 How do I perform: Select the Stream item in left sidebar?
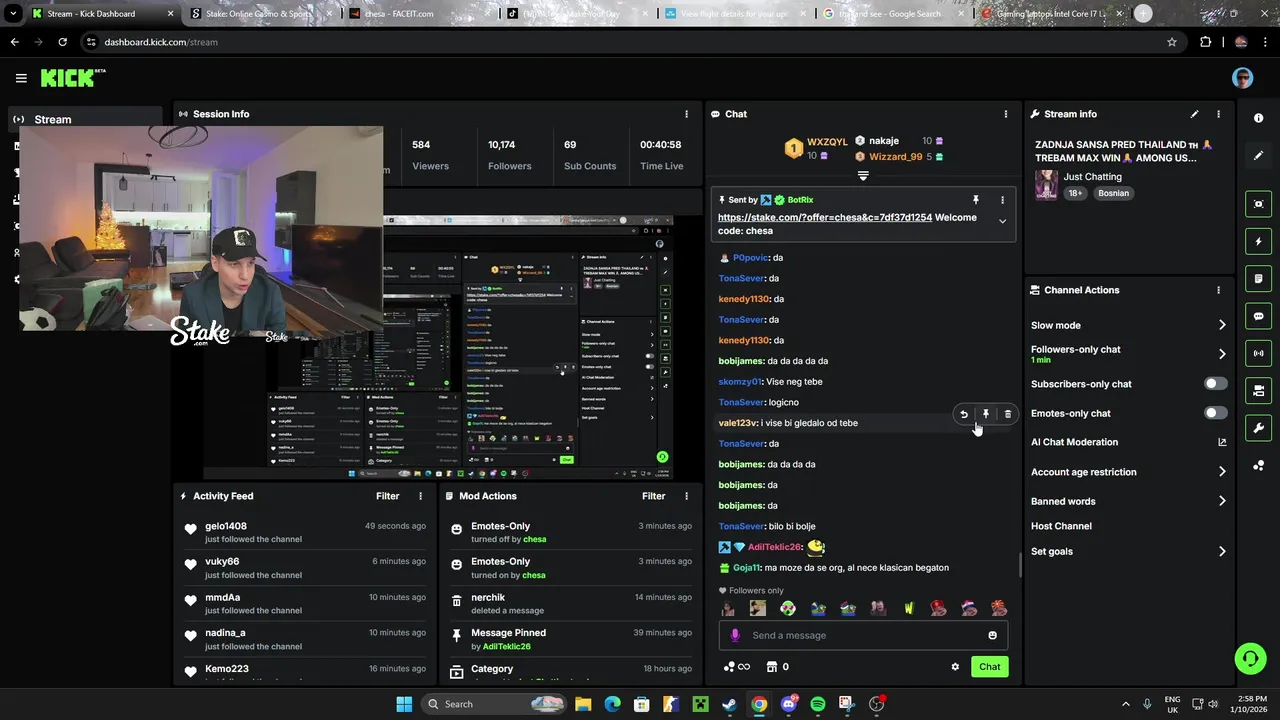[x=85, y=119]
